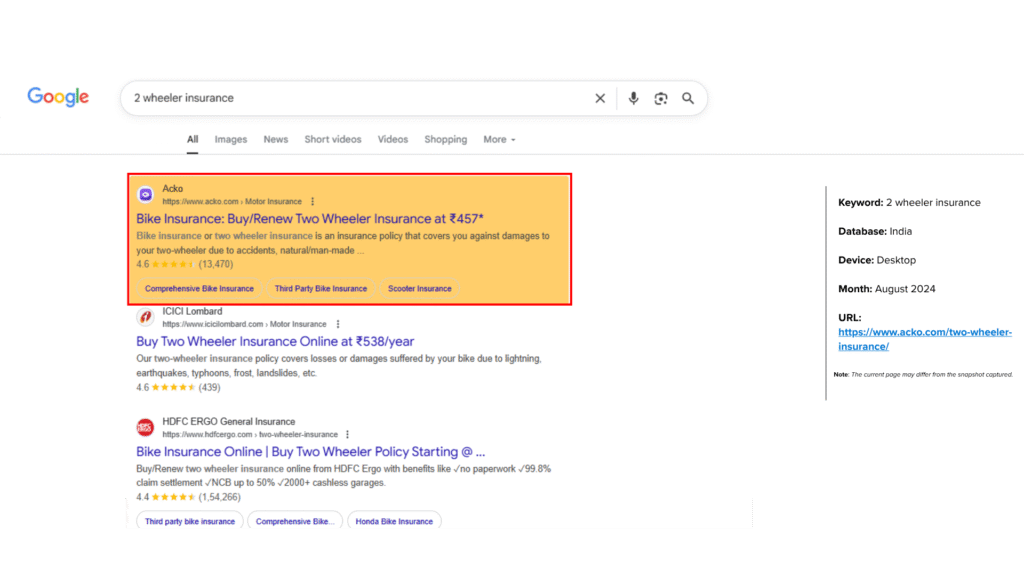Switch to the Shopping tab
This screenshot has width=1024, height=576.
[445, 139]
